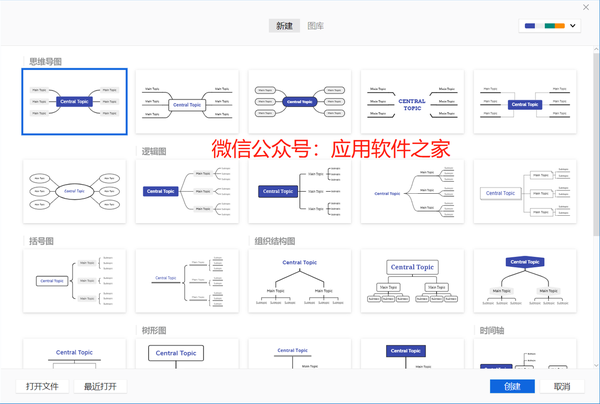Click 取消 to cancel the dialog
Screen dimensions: 600x404
[x=561, y=387]
